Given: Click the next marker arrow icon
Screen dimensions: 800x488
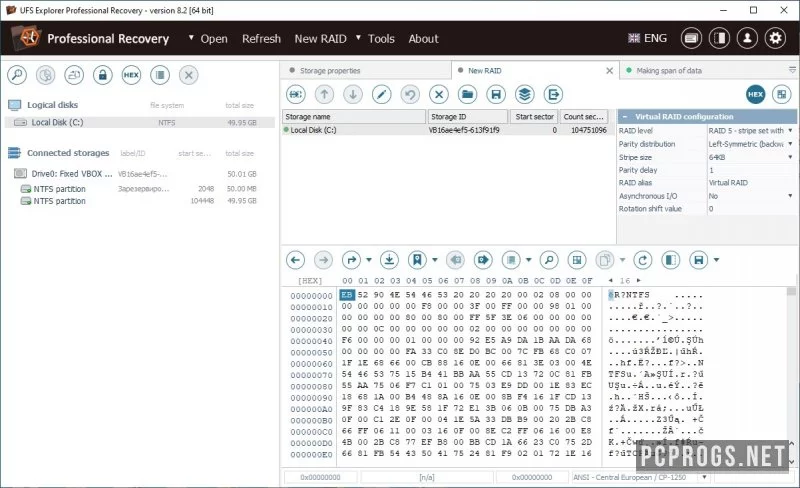Looking at the screenshot, I should (483, 260).
